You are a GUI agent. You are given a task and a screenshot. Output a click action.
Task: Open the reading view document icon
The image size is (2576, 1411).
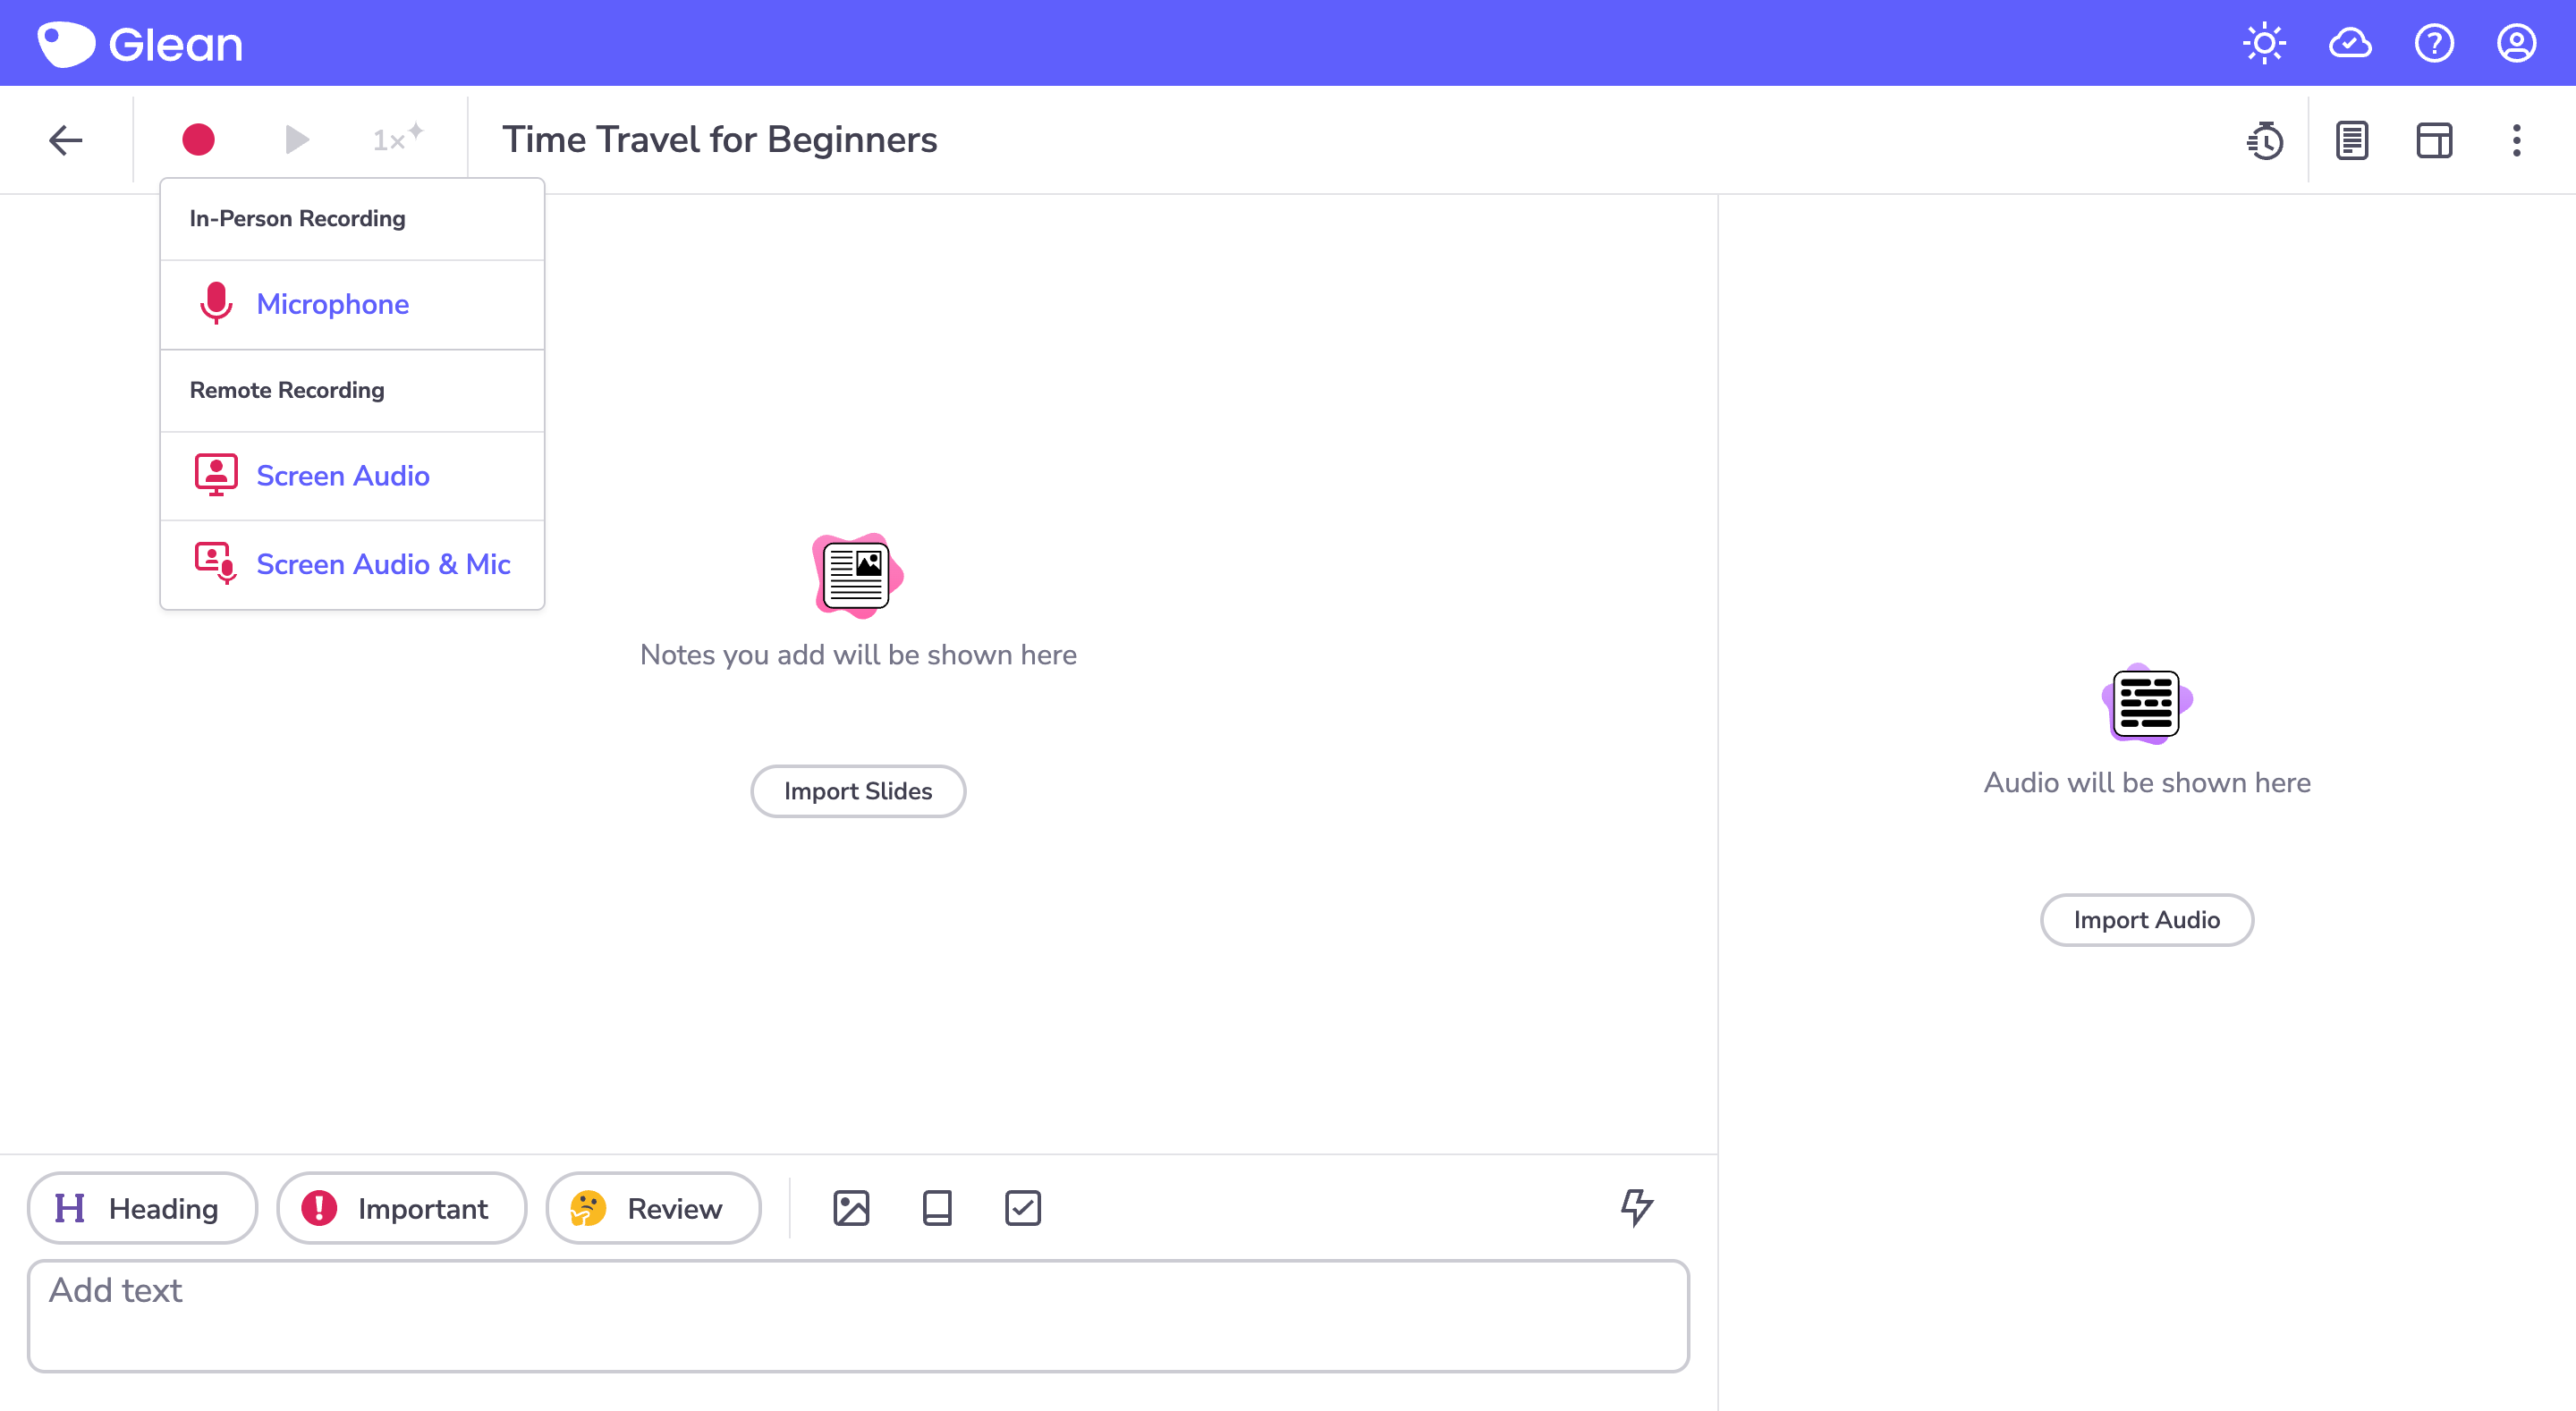tap(2352, 140)
